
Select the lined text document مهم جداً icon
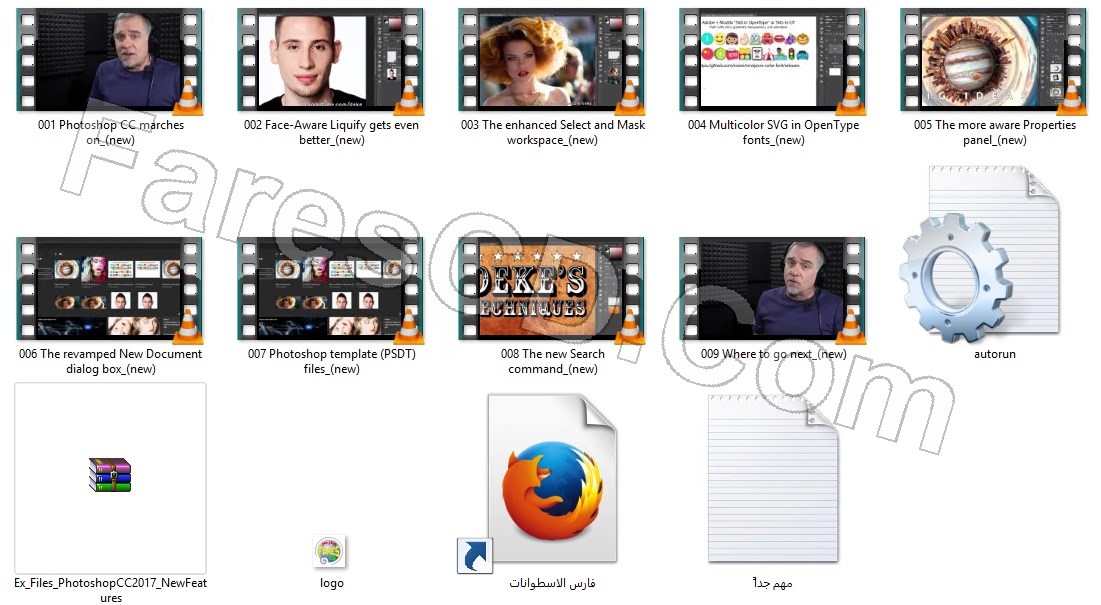click(x=772, y=479)
